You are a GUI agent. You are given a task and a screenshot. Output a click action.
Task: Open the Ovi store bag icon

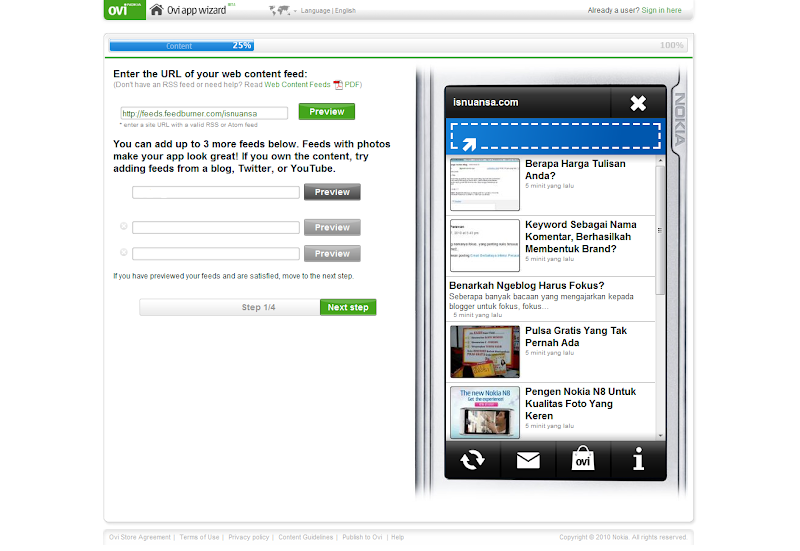583,458
